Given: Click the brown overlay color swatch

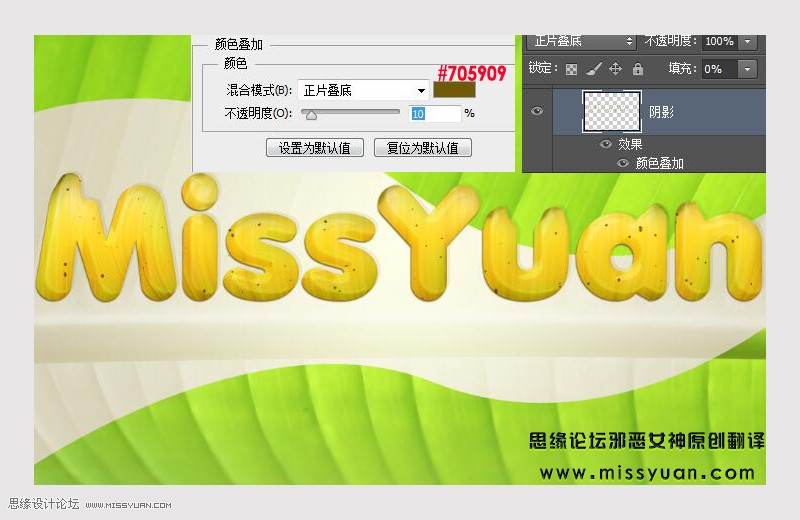Looking at the screenshot, I should pos(454,90).
